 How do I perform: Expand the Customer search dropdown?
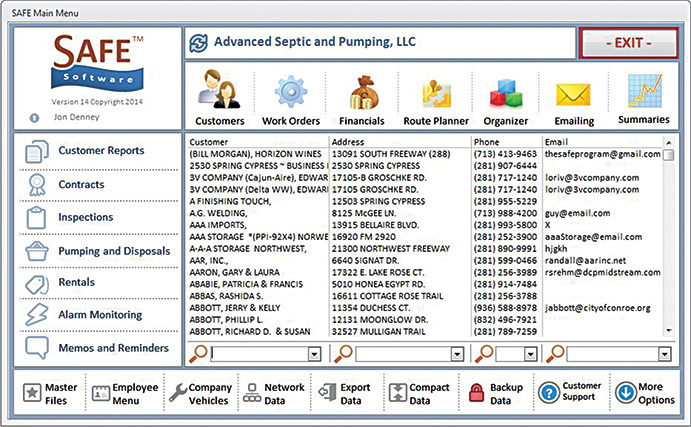pos(314,353)
